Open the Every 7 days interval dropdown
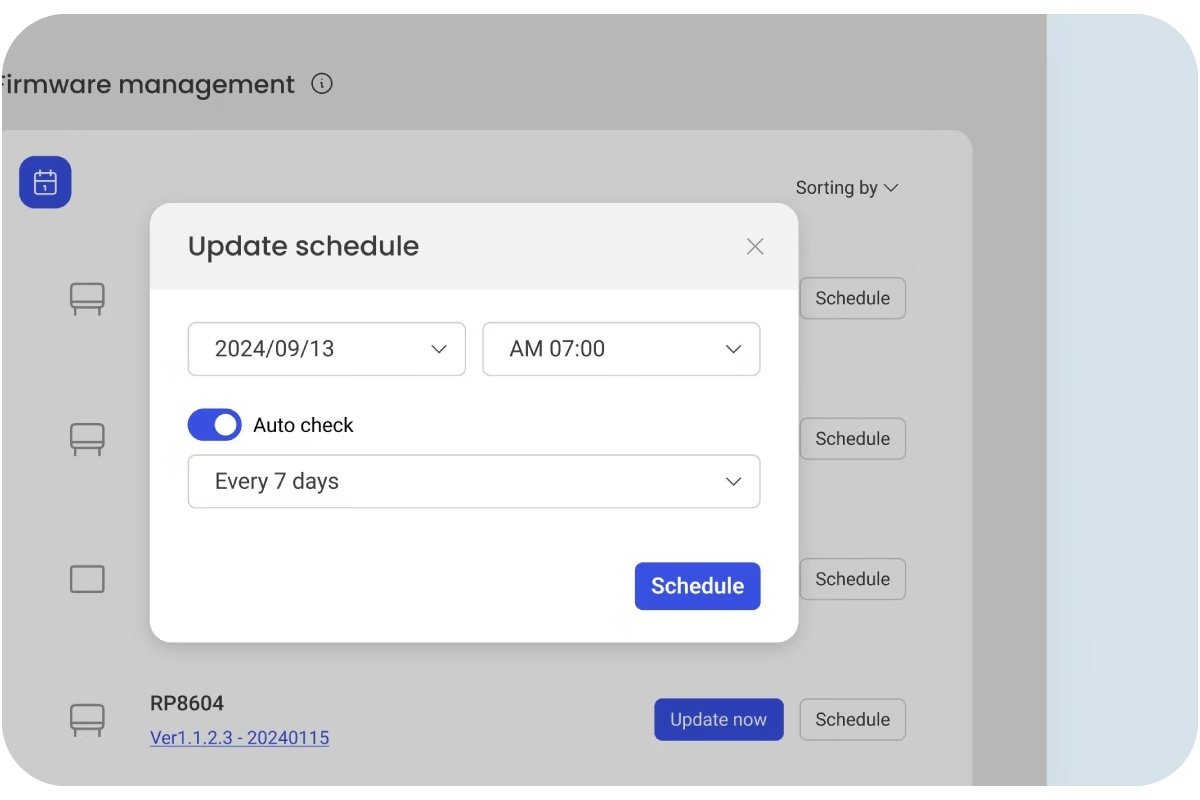 click(x=473, y=482)
